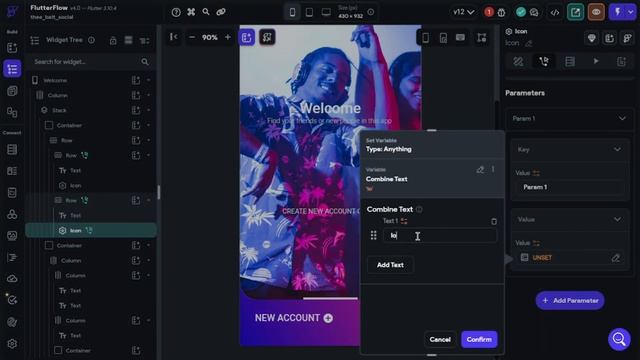Expand the Value section chevron
The height and width of the screenshot is (360, 640).
pos(617,220)
